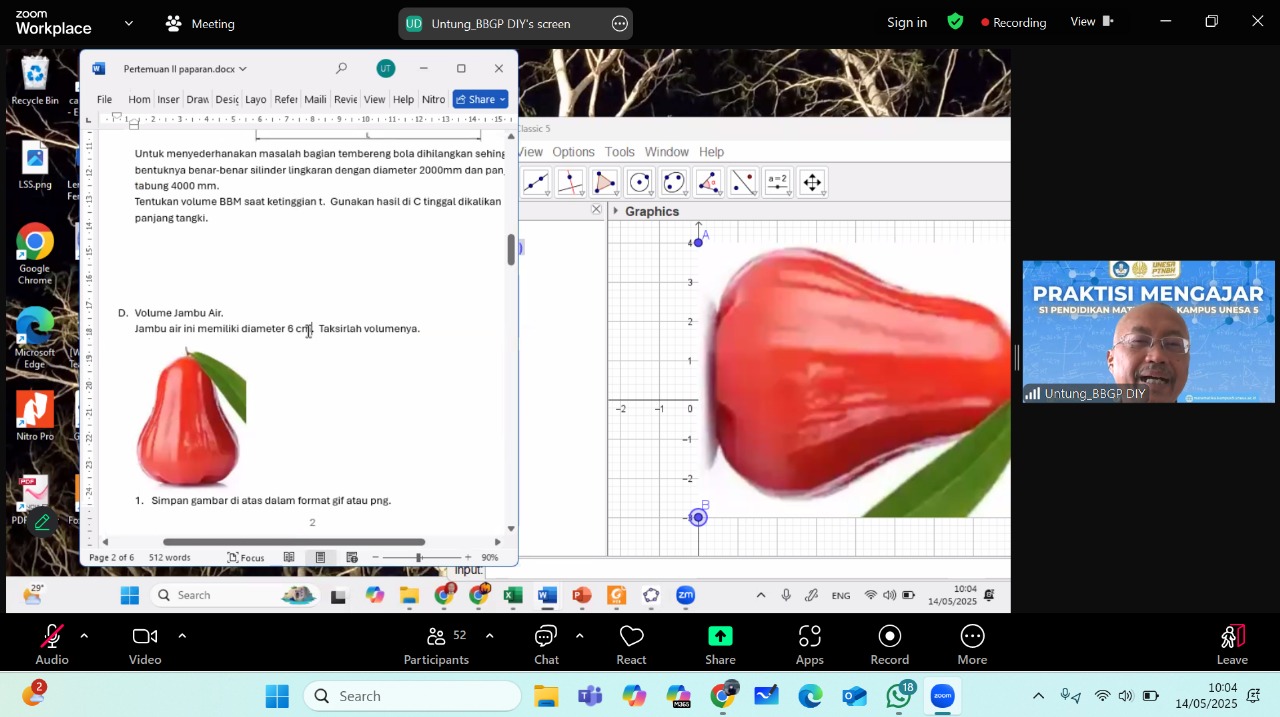Select Word Print Layout view icon
1280x717 pixels.
(320, 557)
